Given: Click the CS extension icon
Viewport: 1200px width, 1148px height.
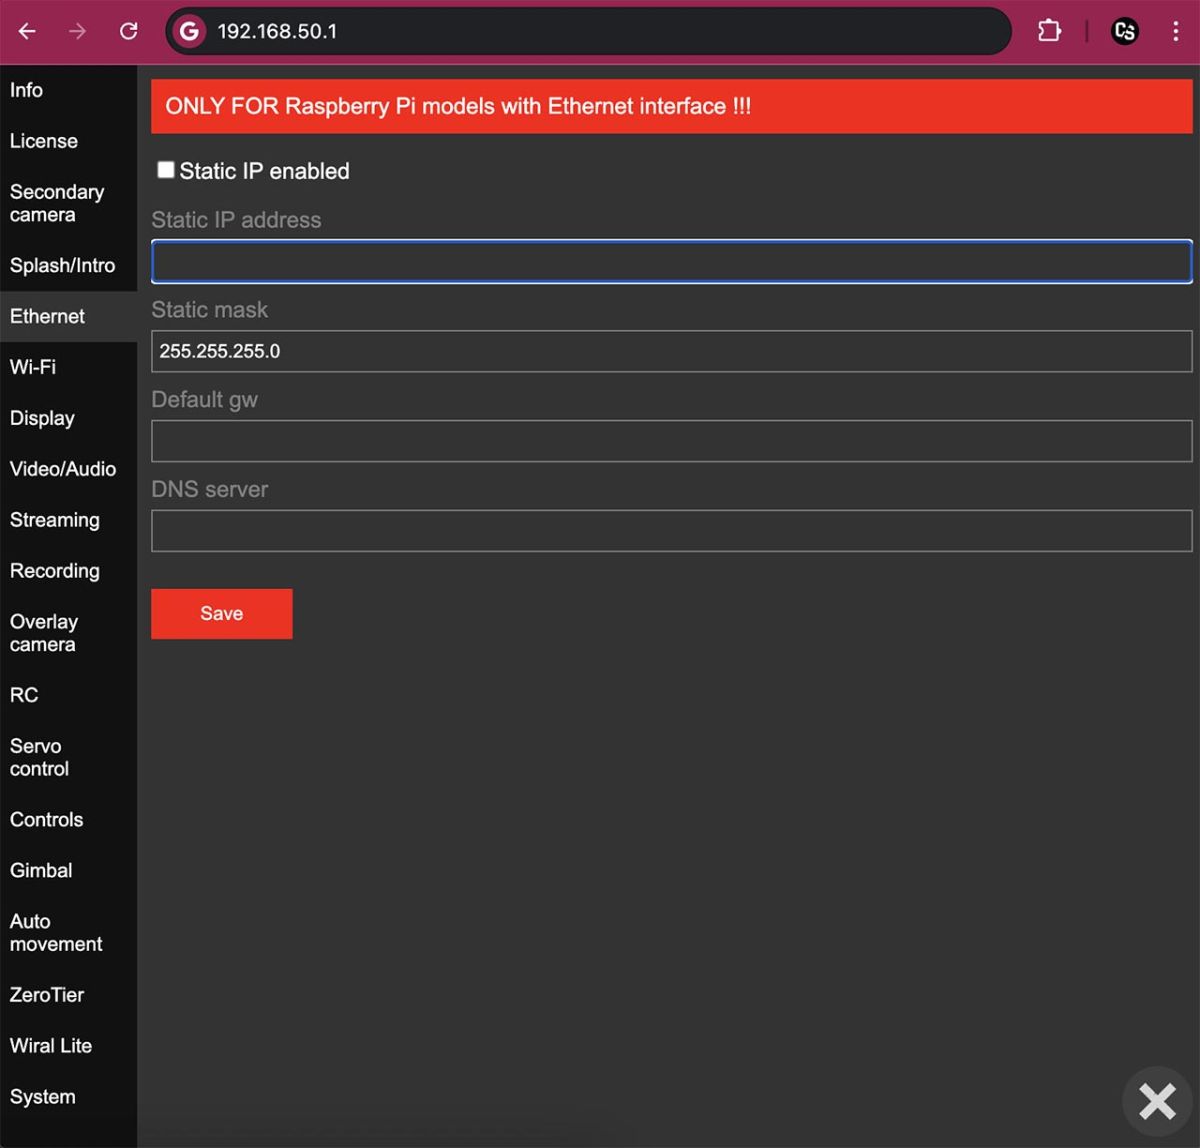Looking at the screenshot, I should (x=1124, y=31).
